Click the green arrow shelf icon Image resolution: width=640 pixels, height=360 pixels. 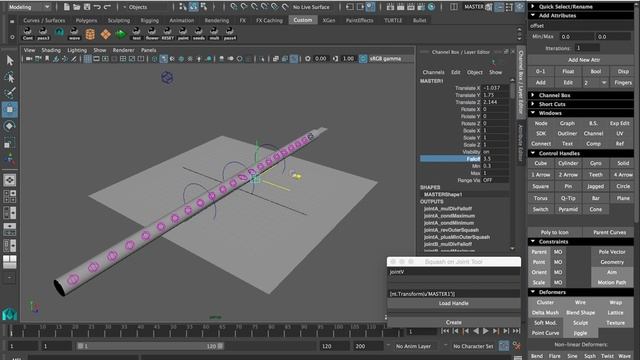point(121,34)
